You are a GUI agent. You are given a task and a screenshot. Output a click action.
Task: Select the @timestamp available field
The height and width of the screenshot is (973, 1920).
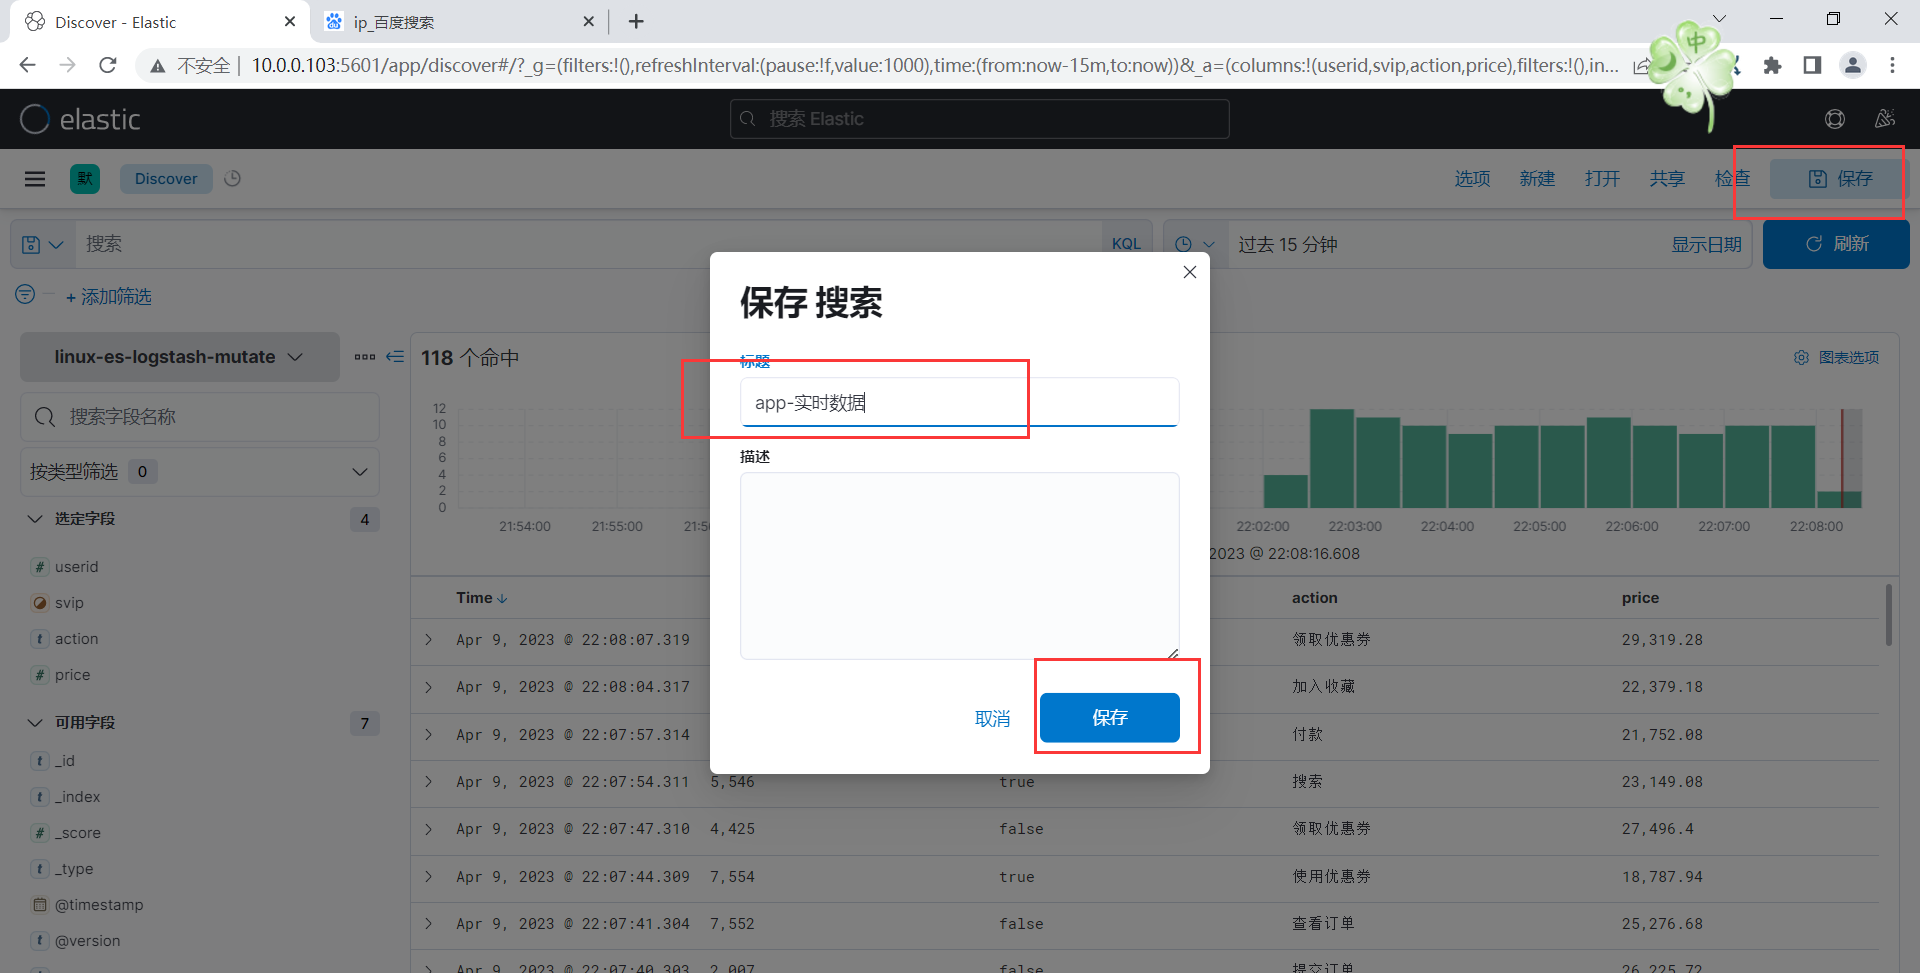pyautogui.click(x=99, y=905)
